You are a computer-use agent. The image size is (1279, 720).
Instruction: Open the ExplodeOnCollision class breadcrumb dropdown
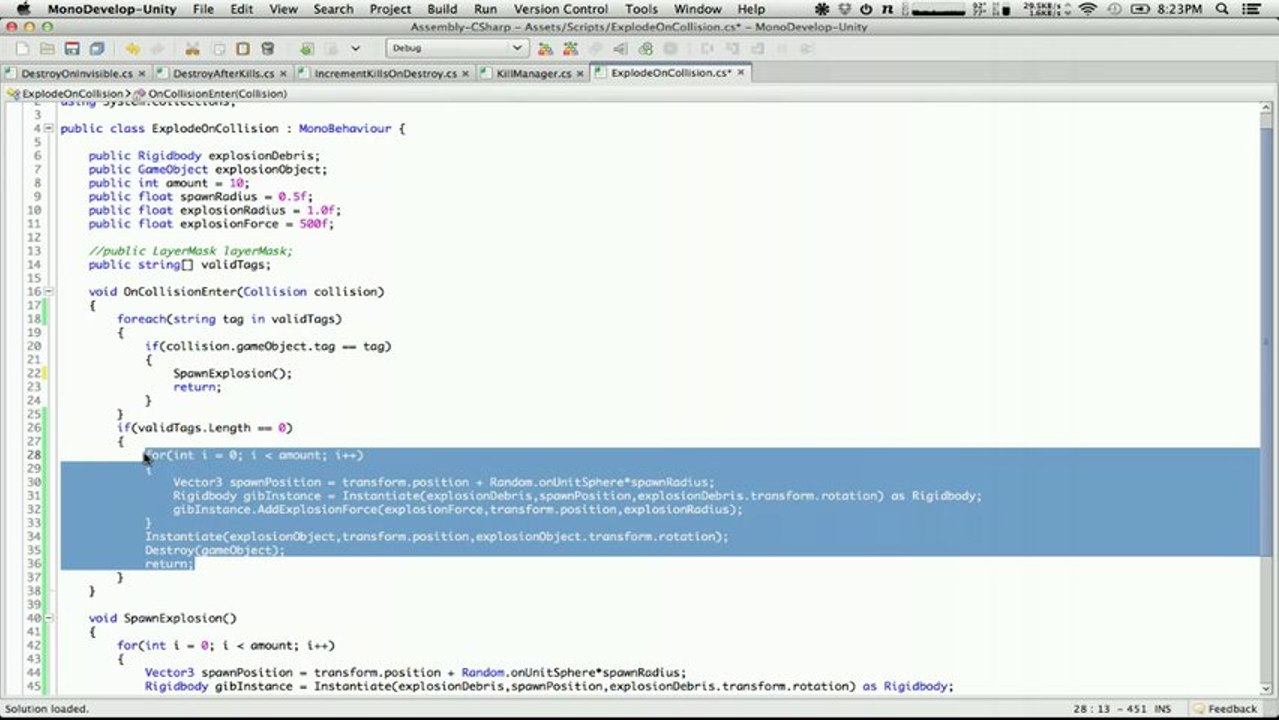66,93
